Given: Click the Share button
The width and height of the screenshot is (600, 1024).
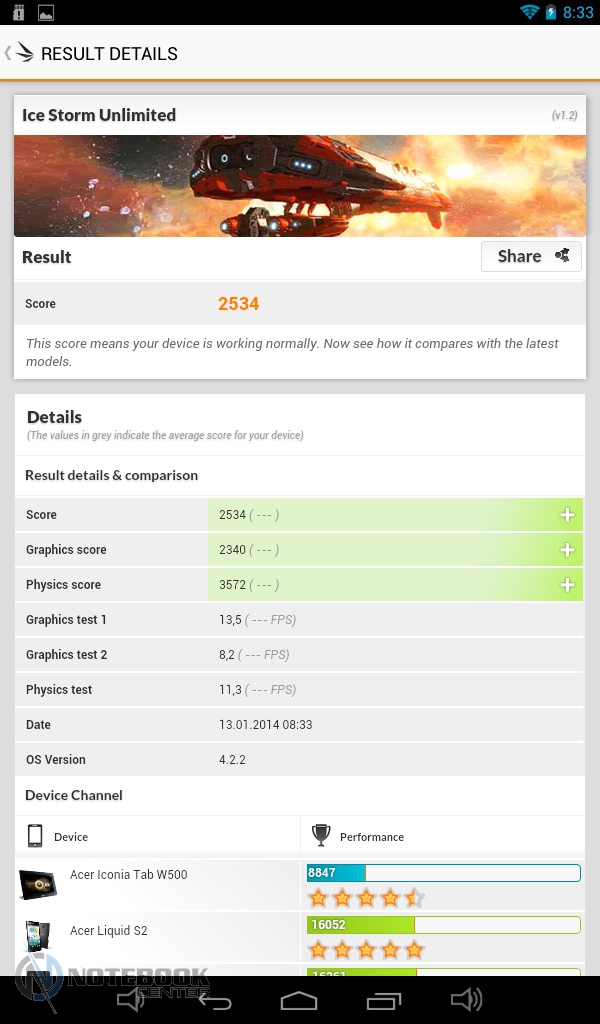Looking at the screenshot, I should pos(531,256).
